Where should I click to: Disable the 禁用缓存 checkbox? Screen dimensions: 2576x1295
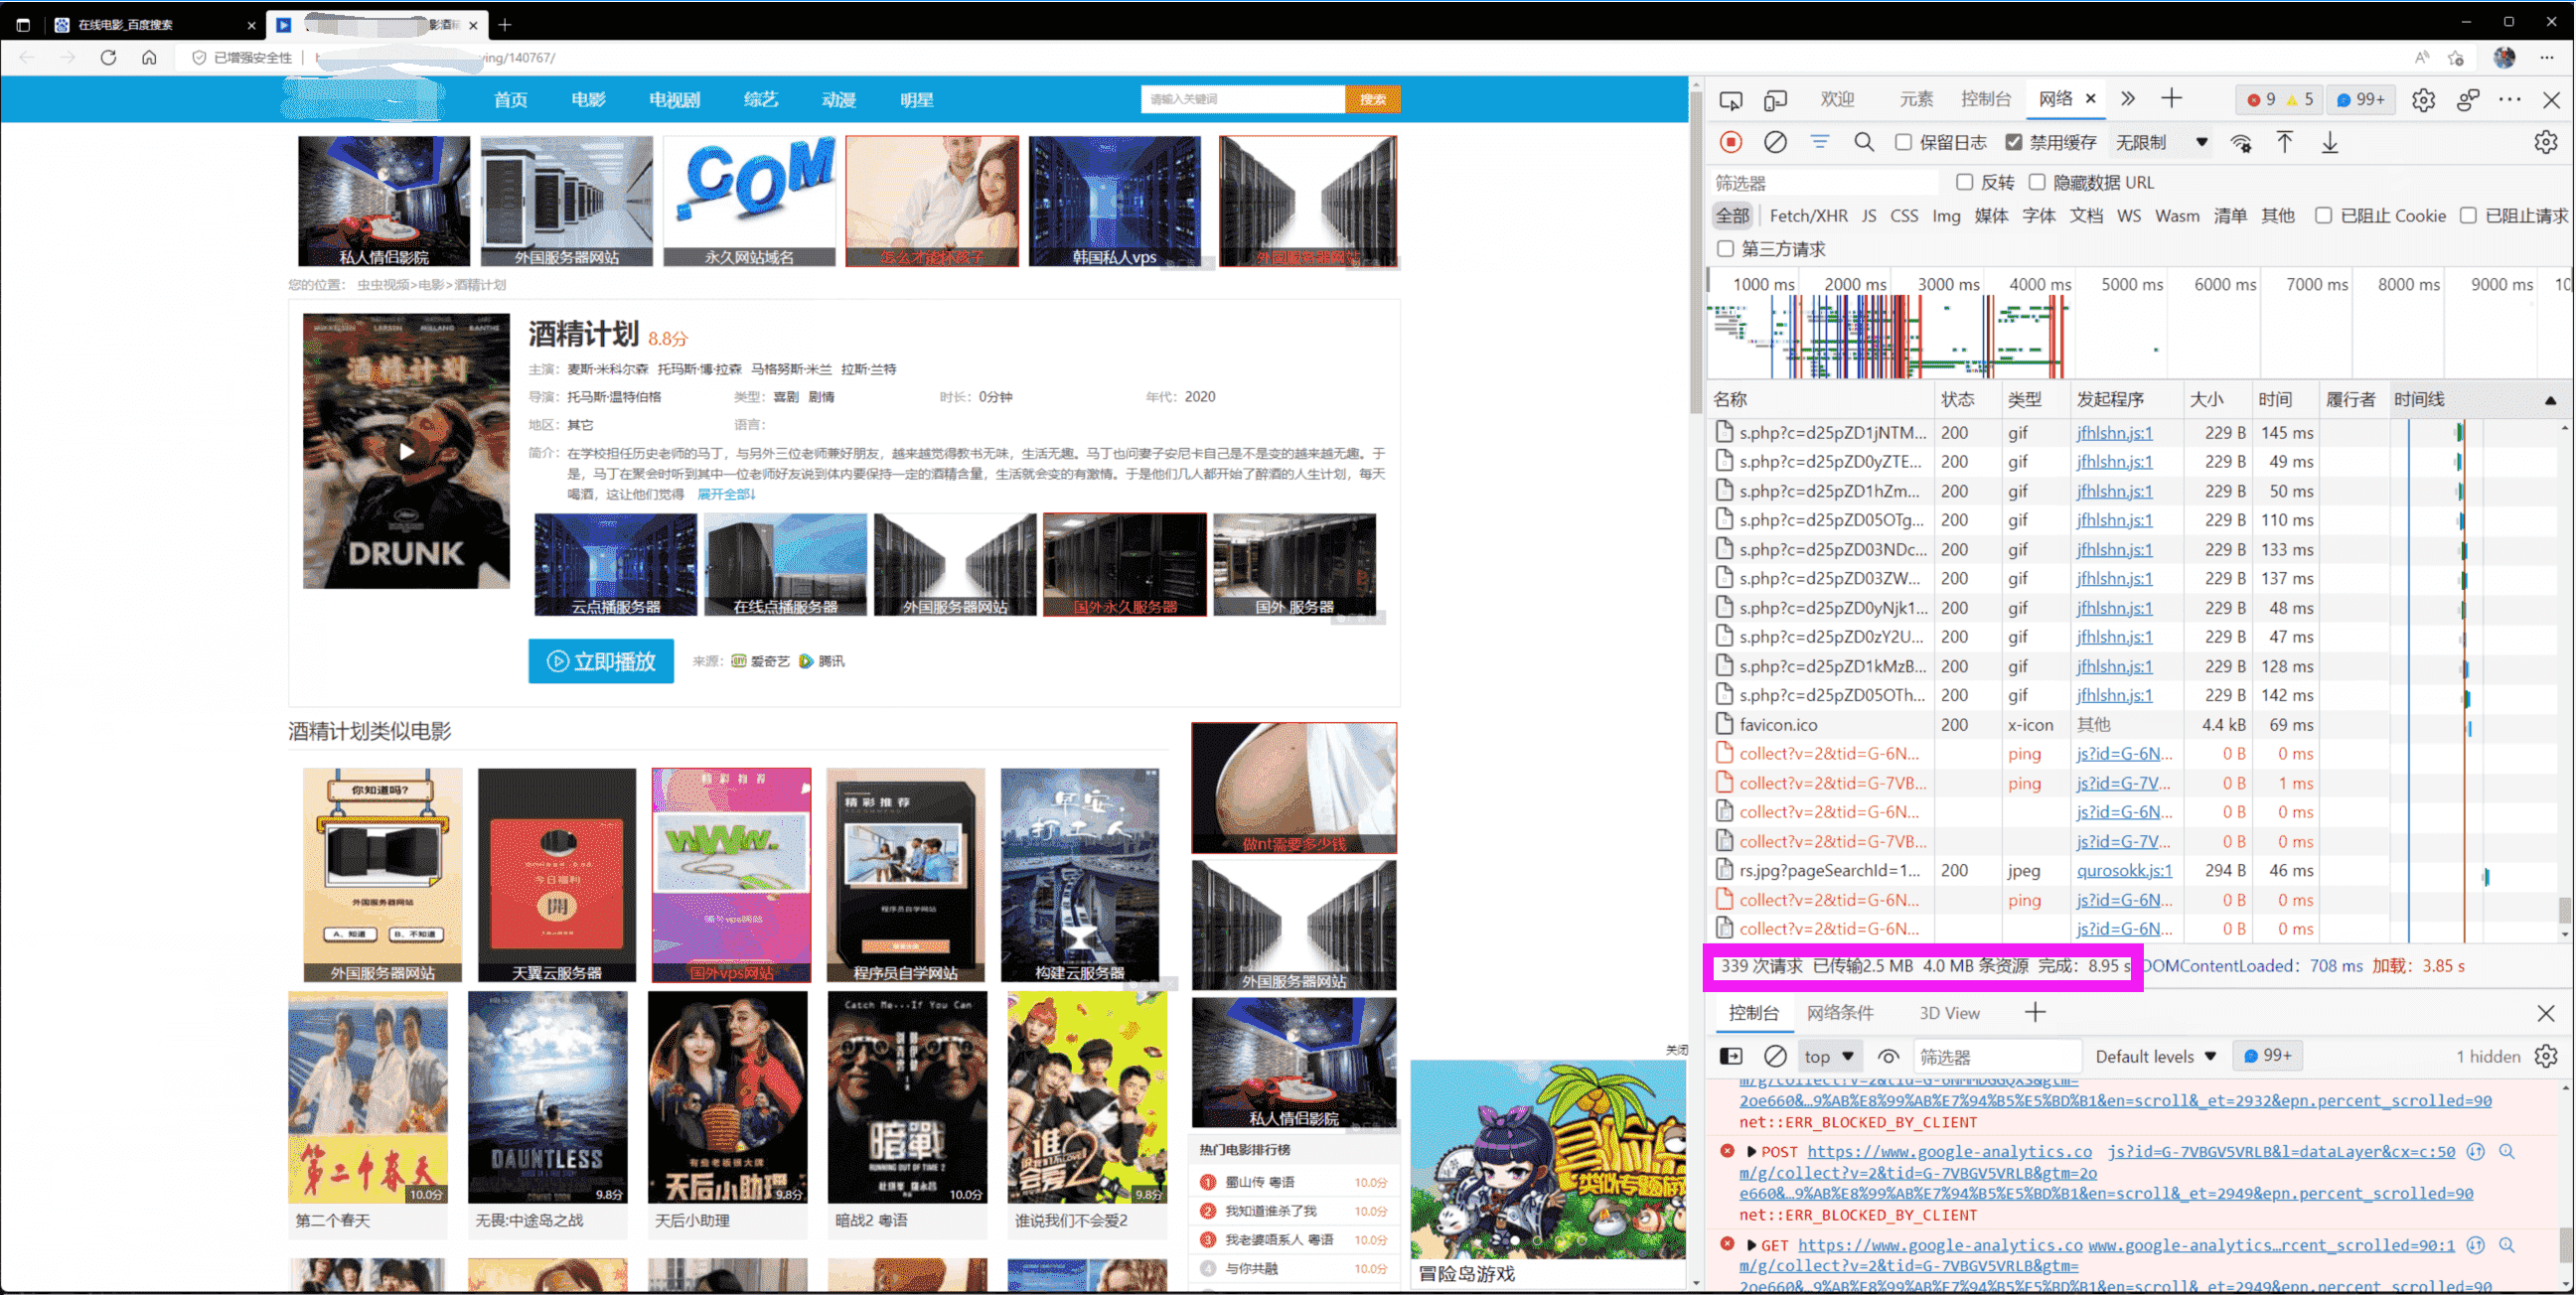point(2015,142)
